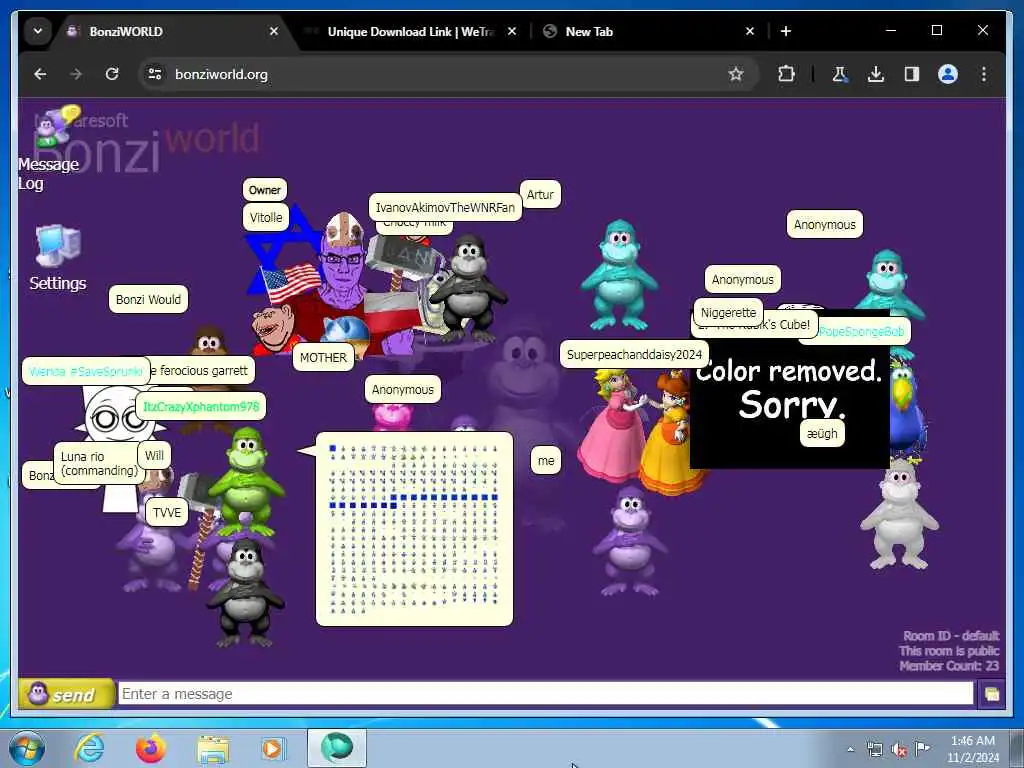The image size is (1024, 768).
Task: Show hidden tray icons arrow
Action: [x=850, y=749]
